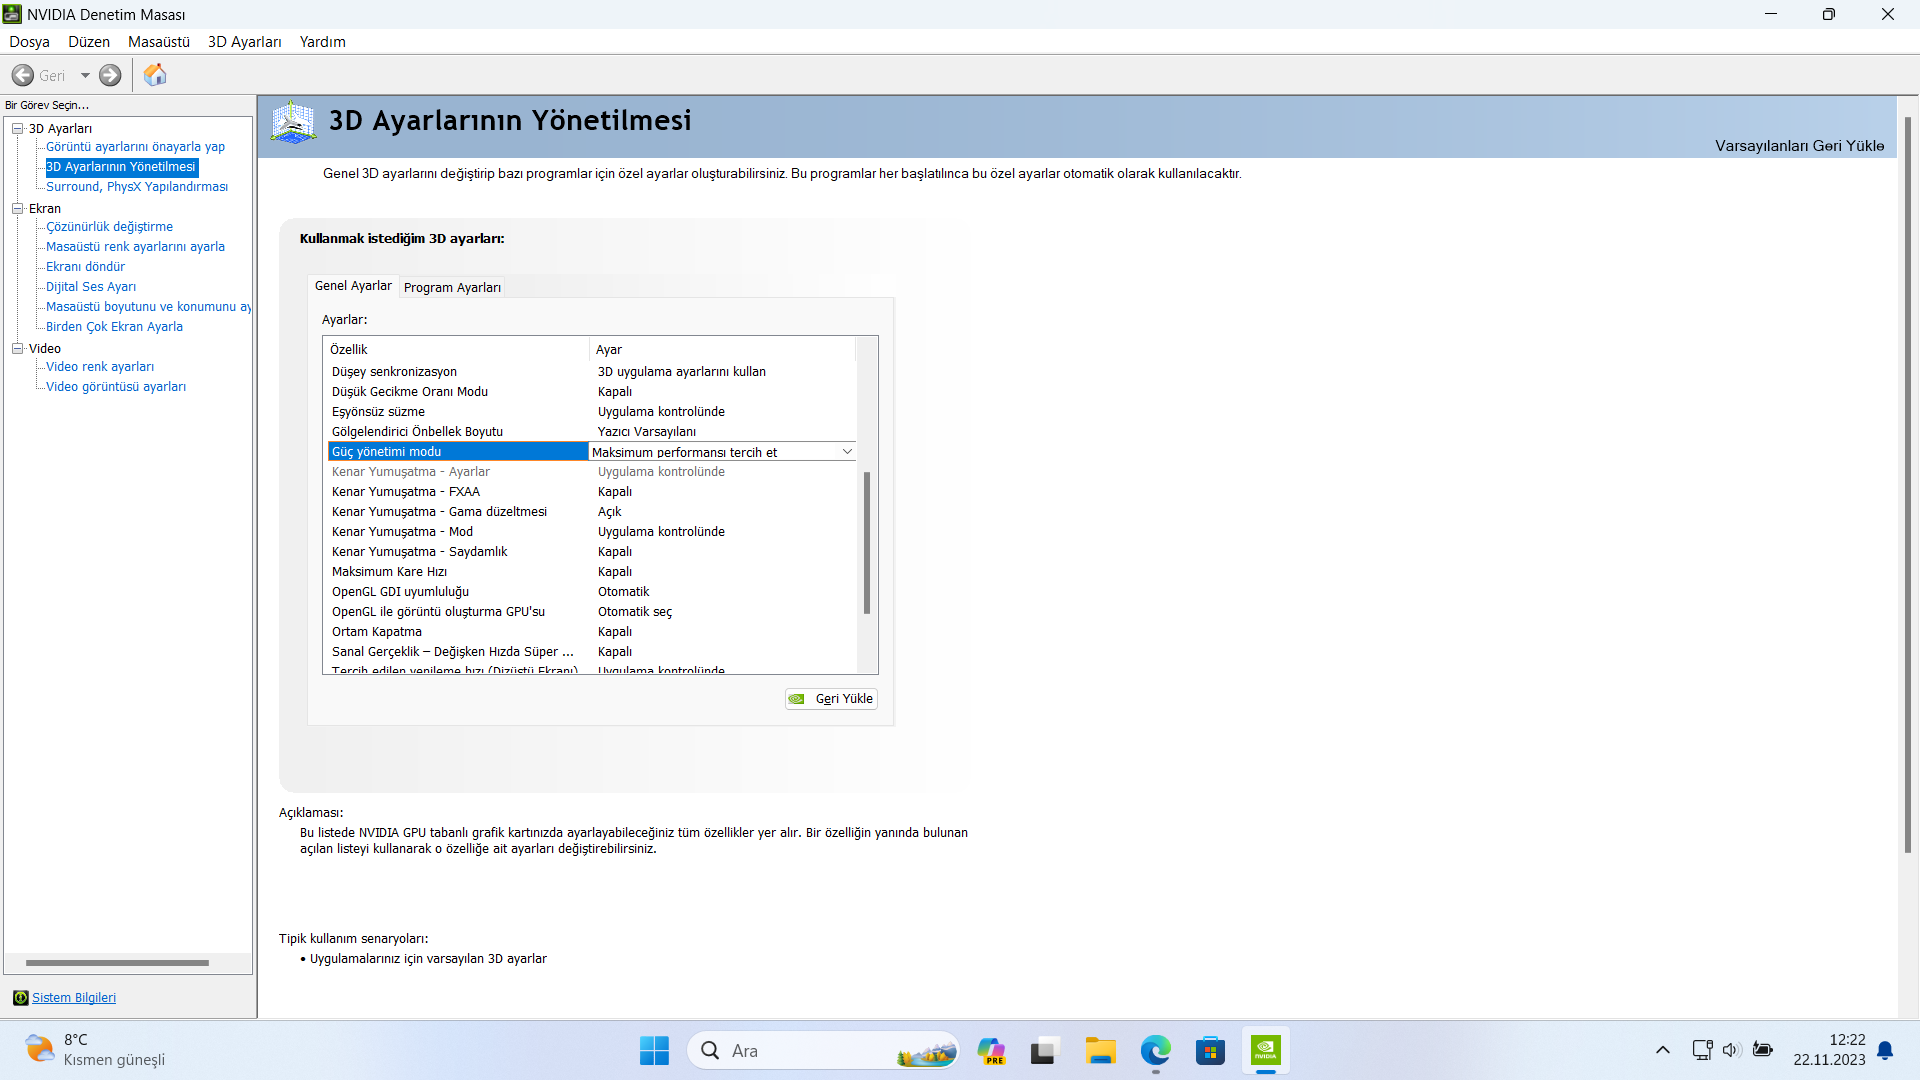Collapse the 3D Ayarları tree node

17,128
